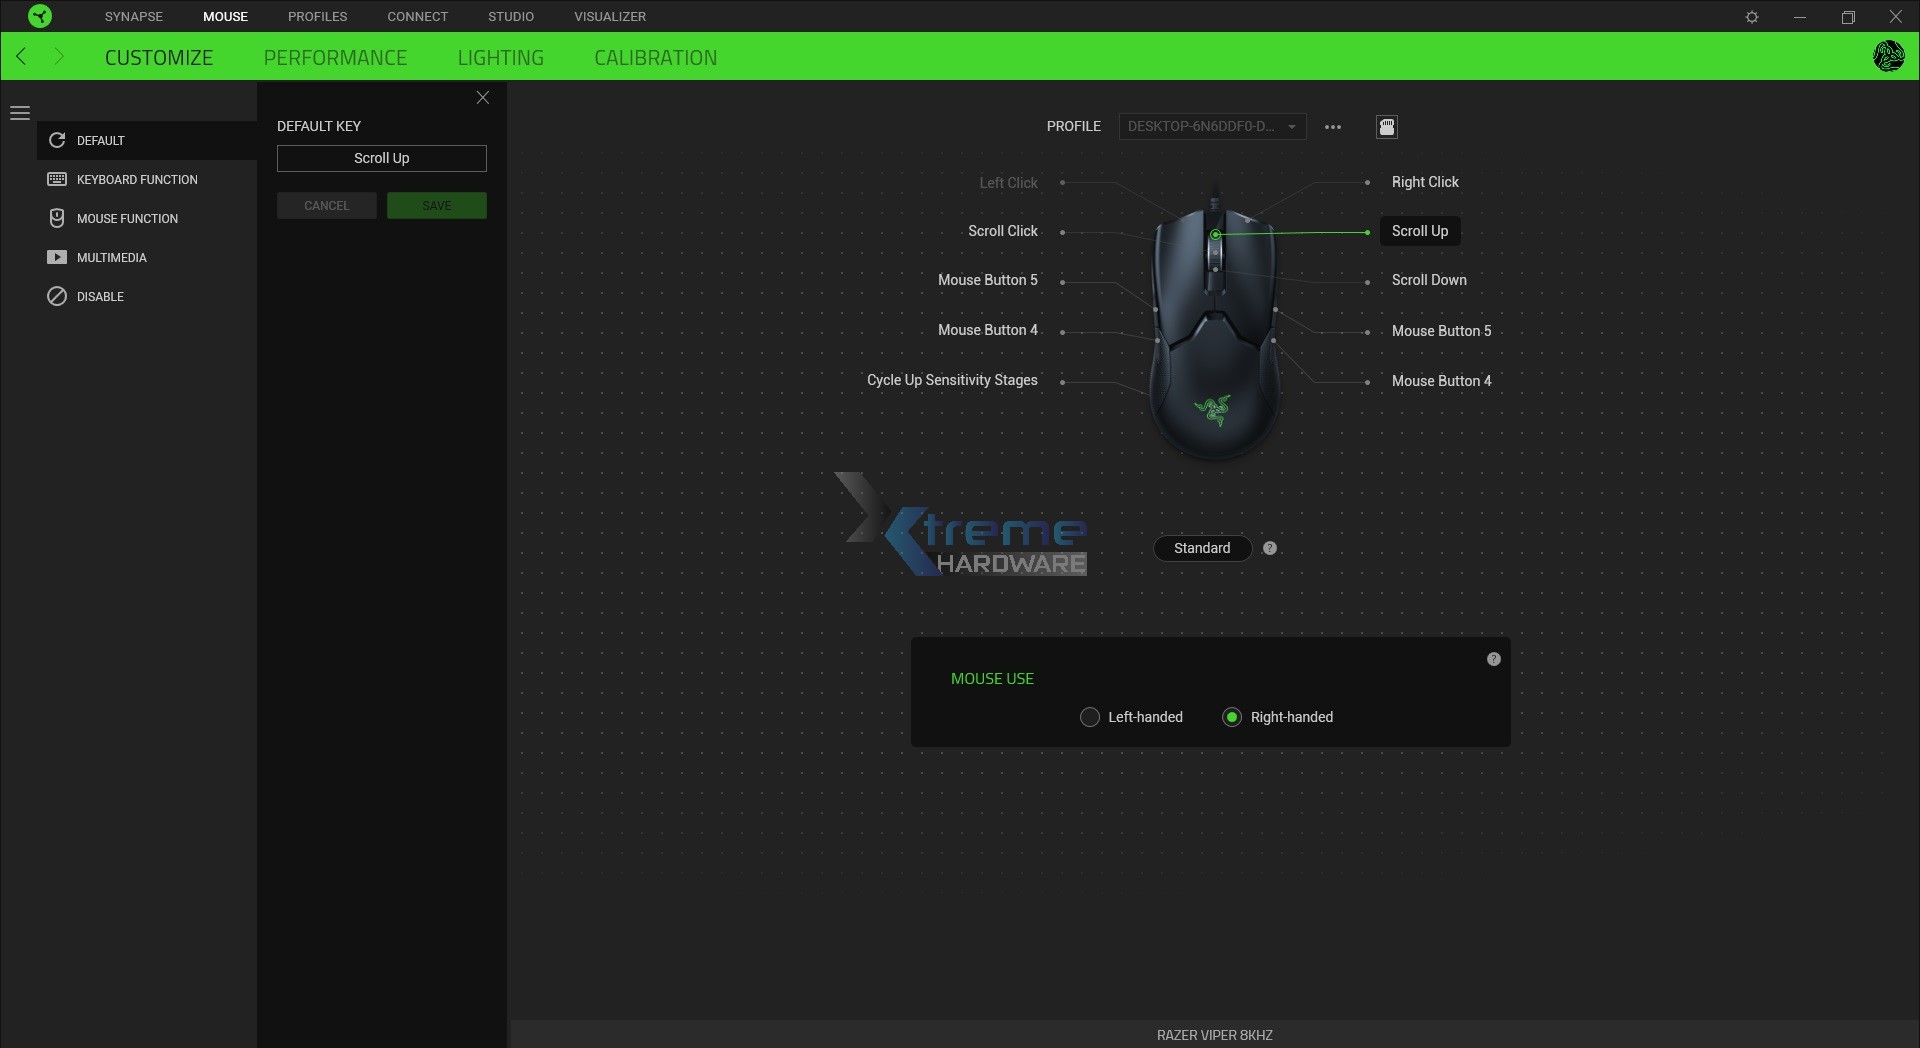This screenshot has height=1048, width=1920.
Task: Open the onboard memory profiles icon
Action: [1388, 127]
